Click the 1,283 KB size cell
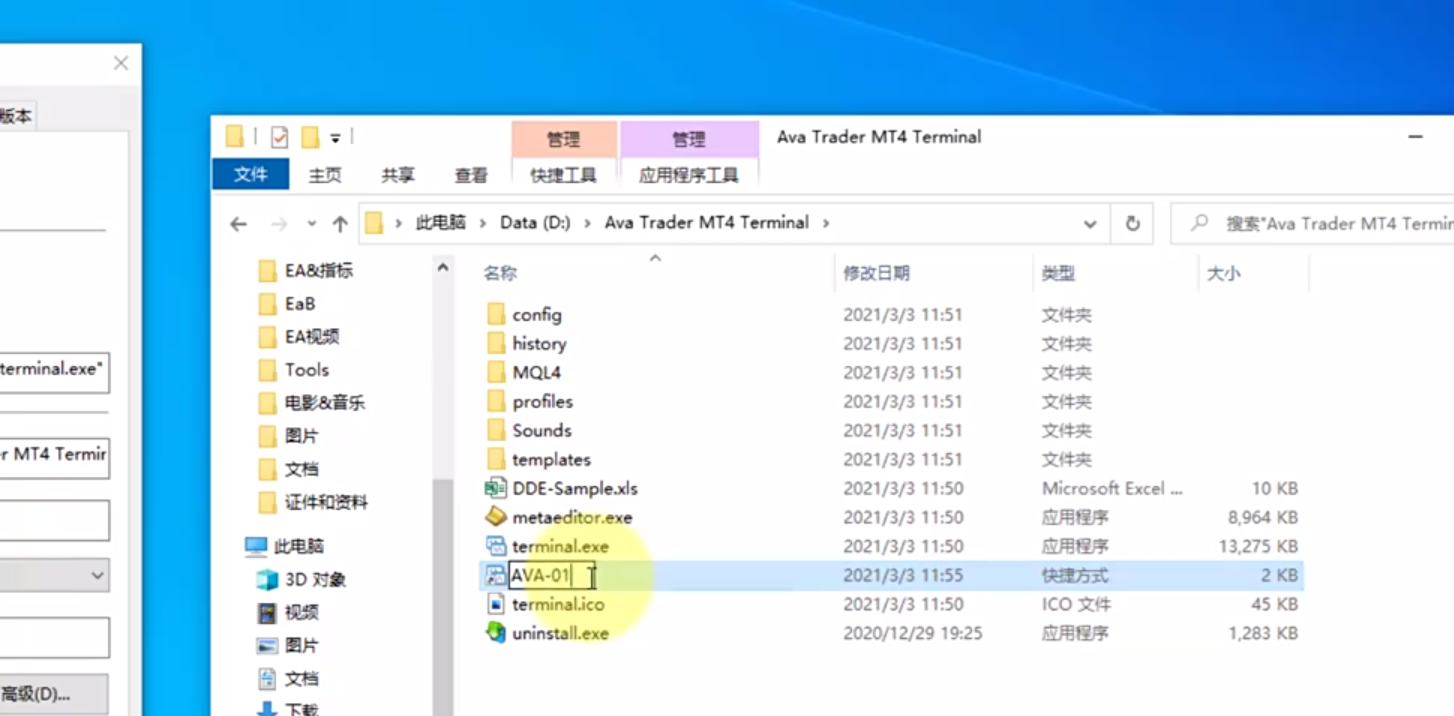The width and height of the screenshot is (1454, 716). point(1263,633)
